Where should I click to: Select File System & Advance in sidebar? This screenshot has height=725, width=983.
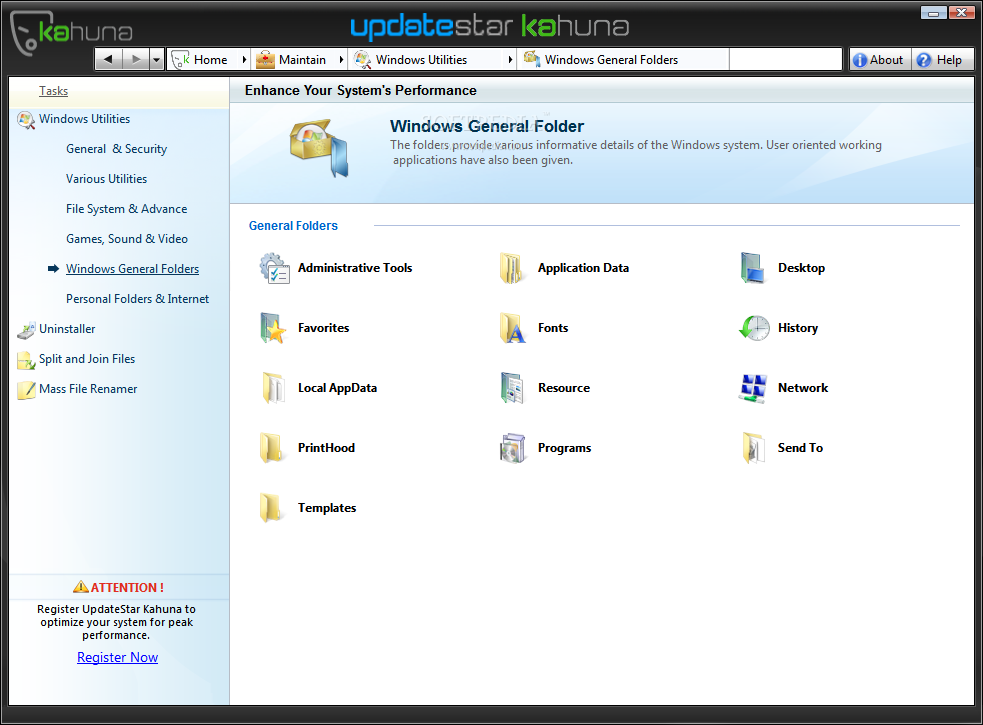[x=127, y=209]
